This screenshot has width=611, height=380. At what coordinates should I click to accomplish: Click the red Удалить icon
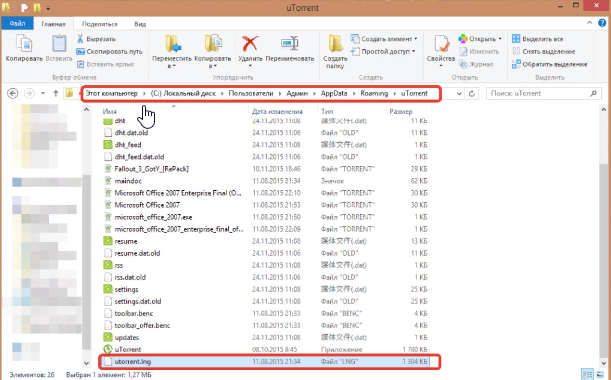tap(250, 44)
